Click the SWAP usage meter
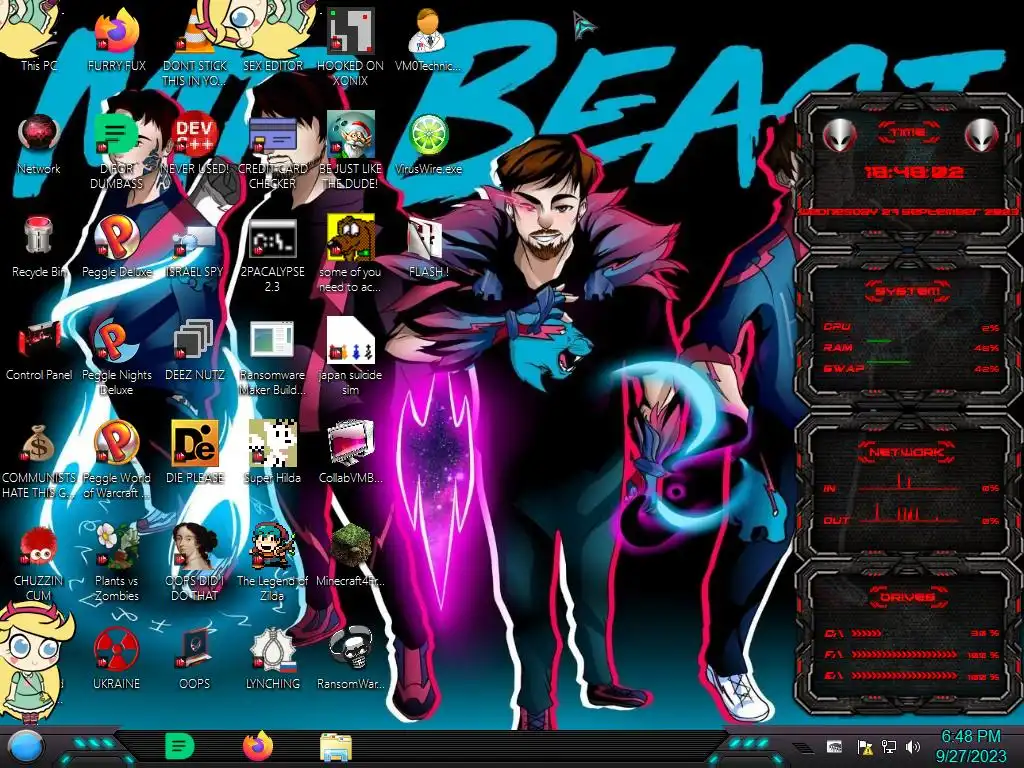The height and width of the screenshot is (768, 1024). [x=911, y=368]
